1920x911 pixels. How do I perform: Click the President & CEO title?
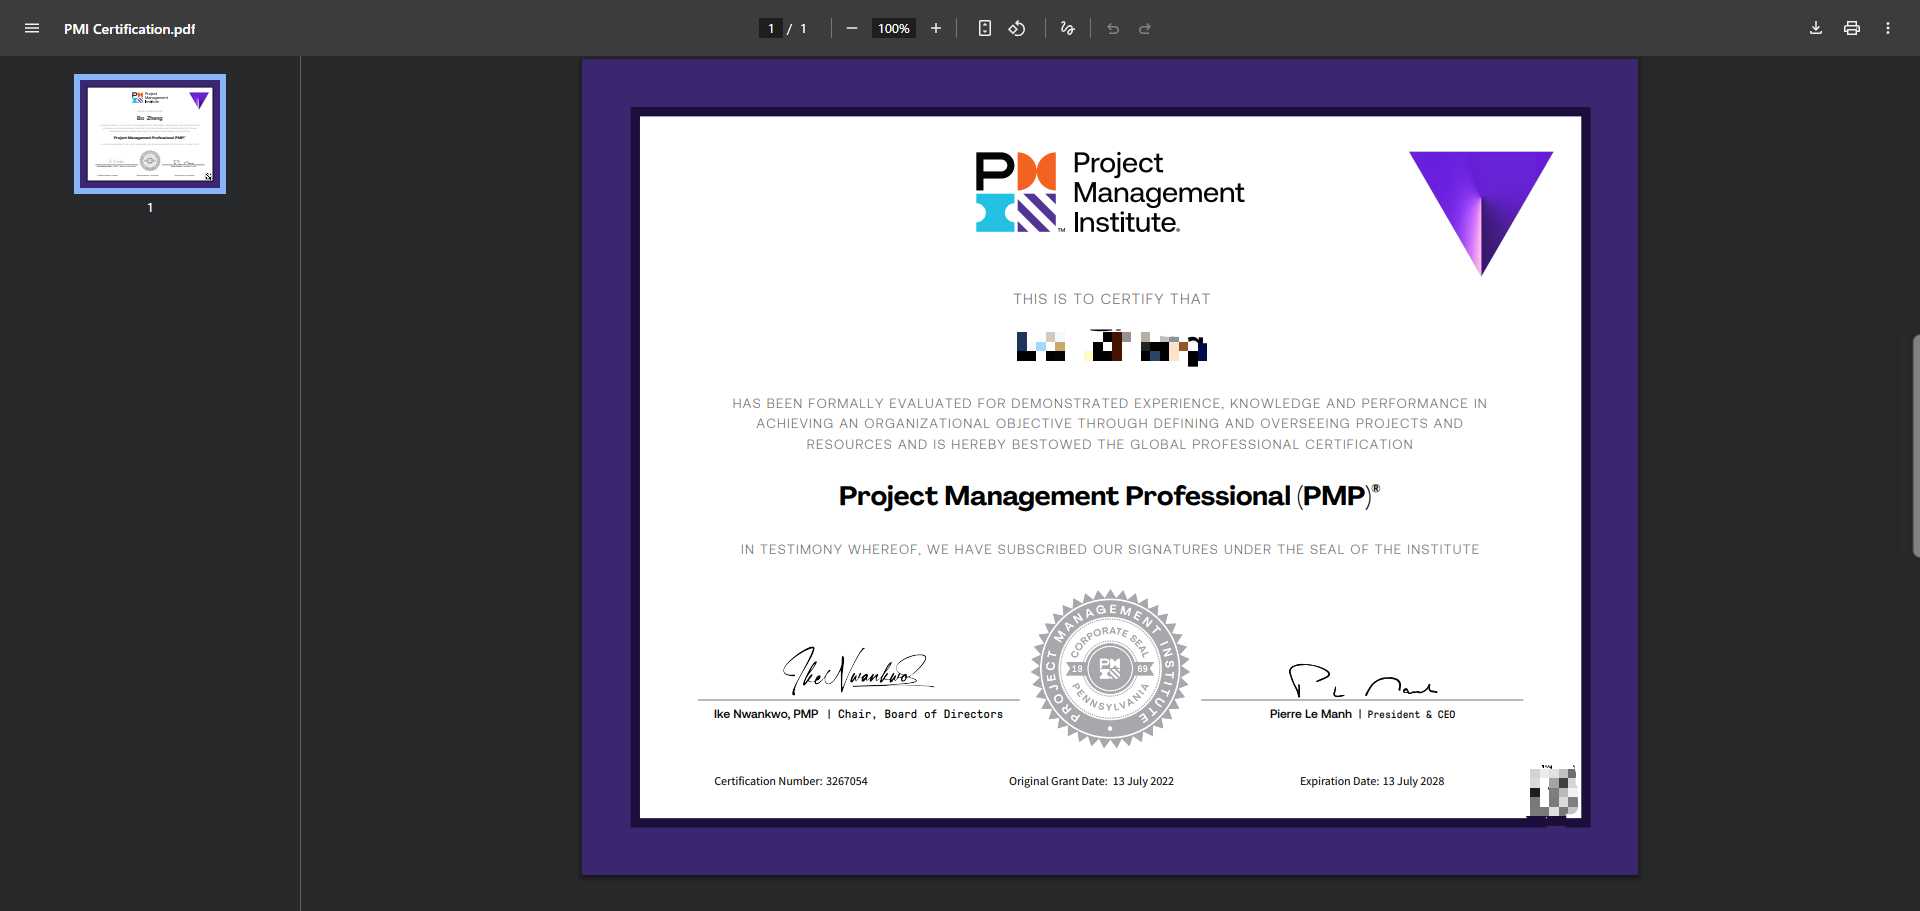click(x=1411, y=714)
